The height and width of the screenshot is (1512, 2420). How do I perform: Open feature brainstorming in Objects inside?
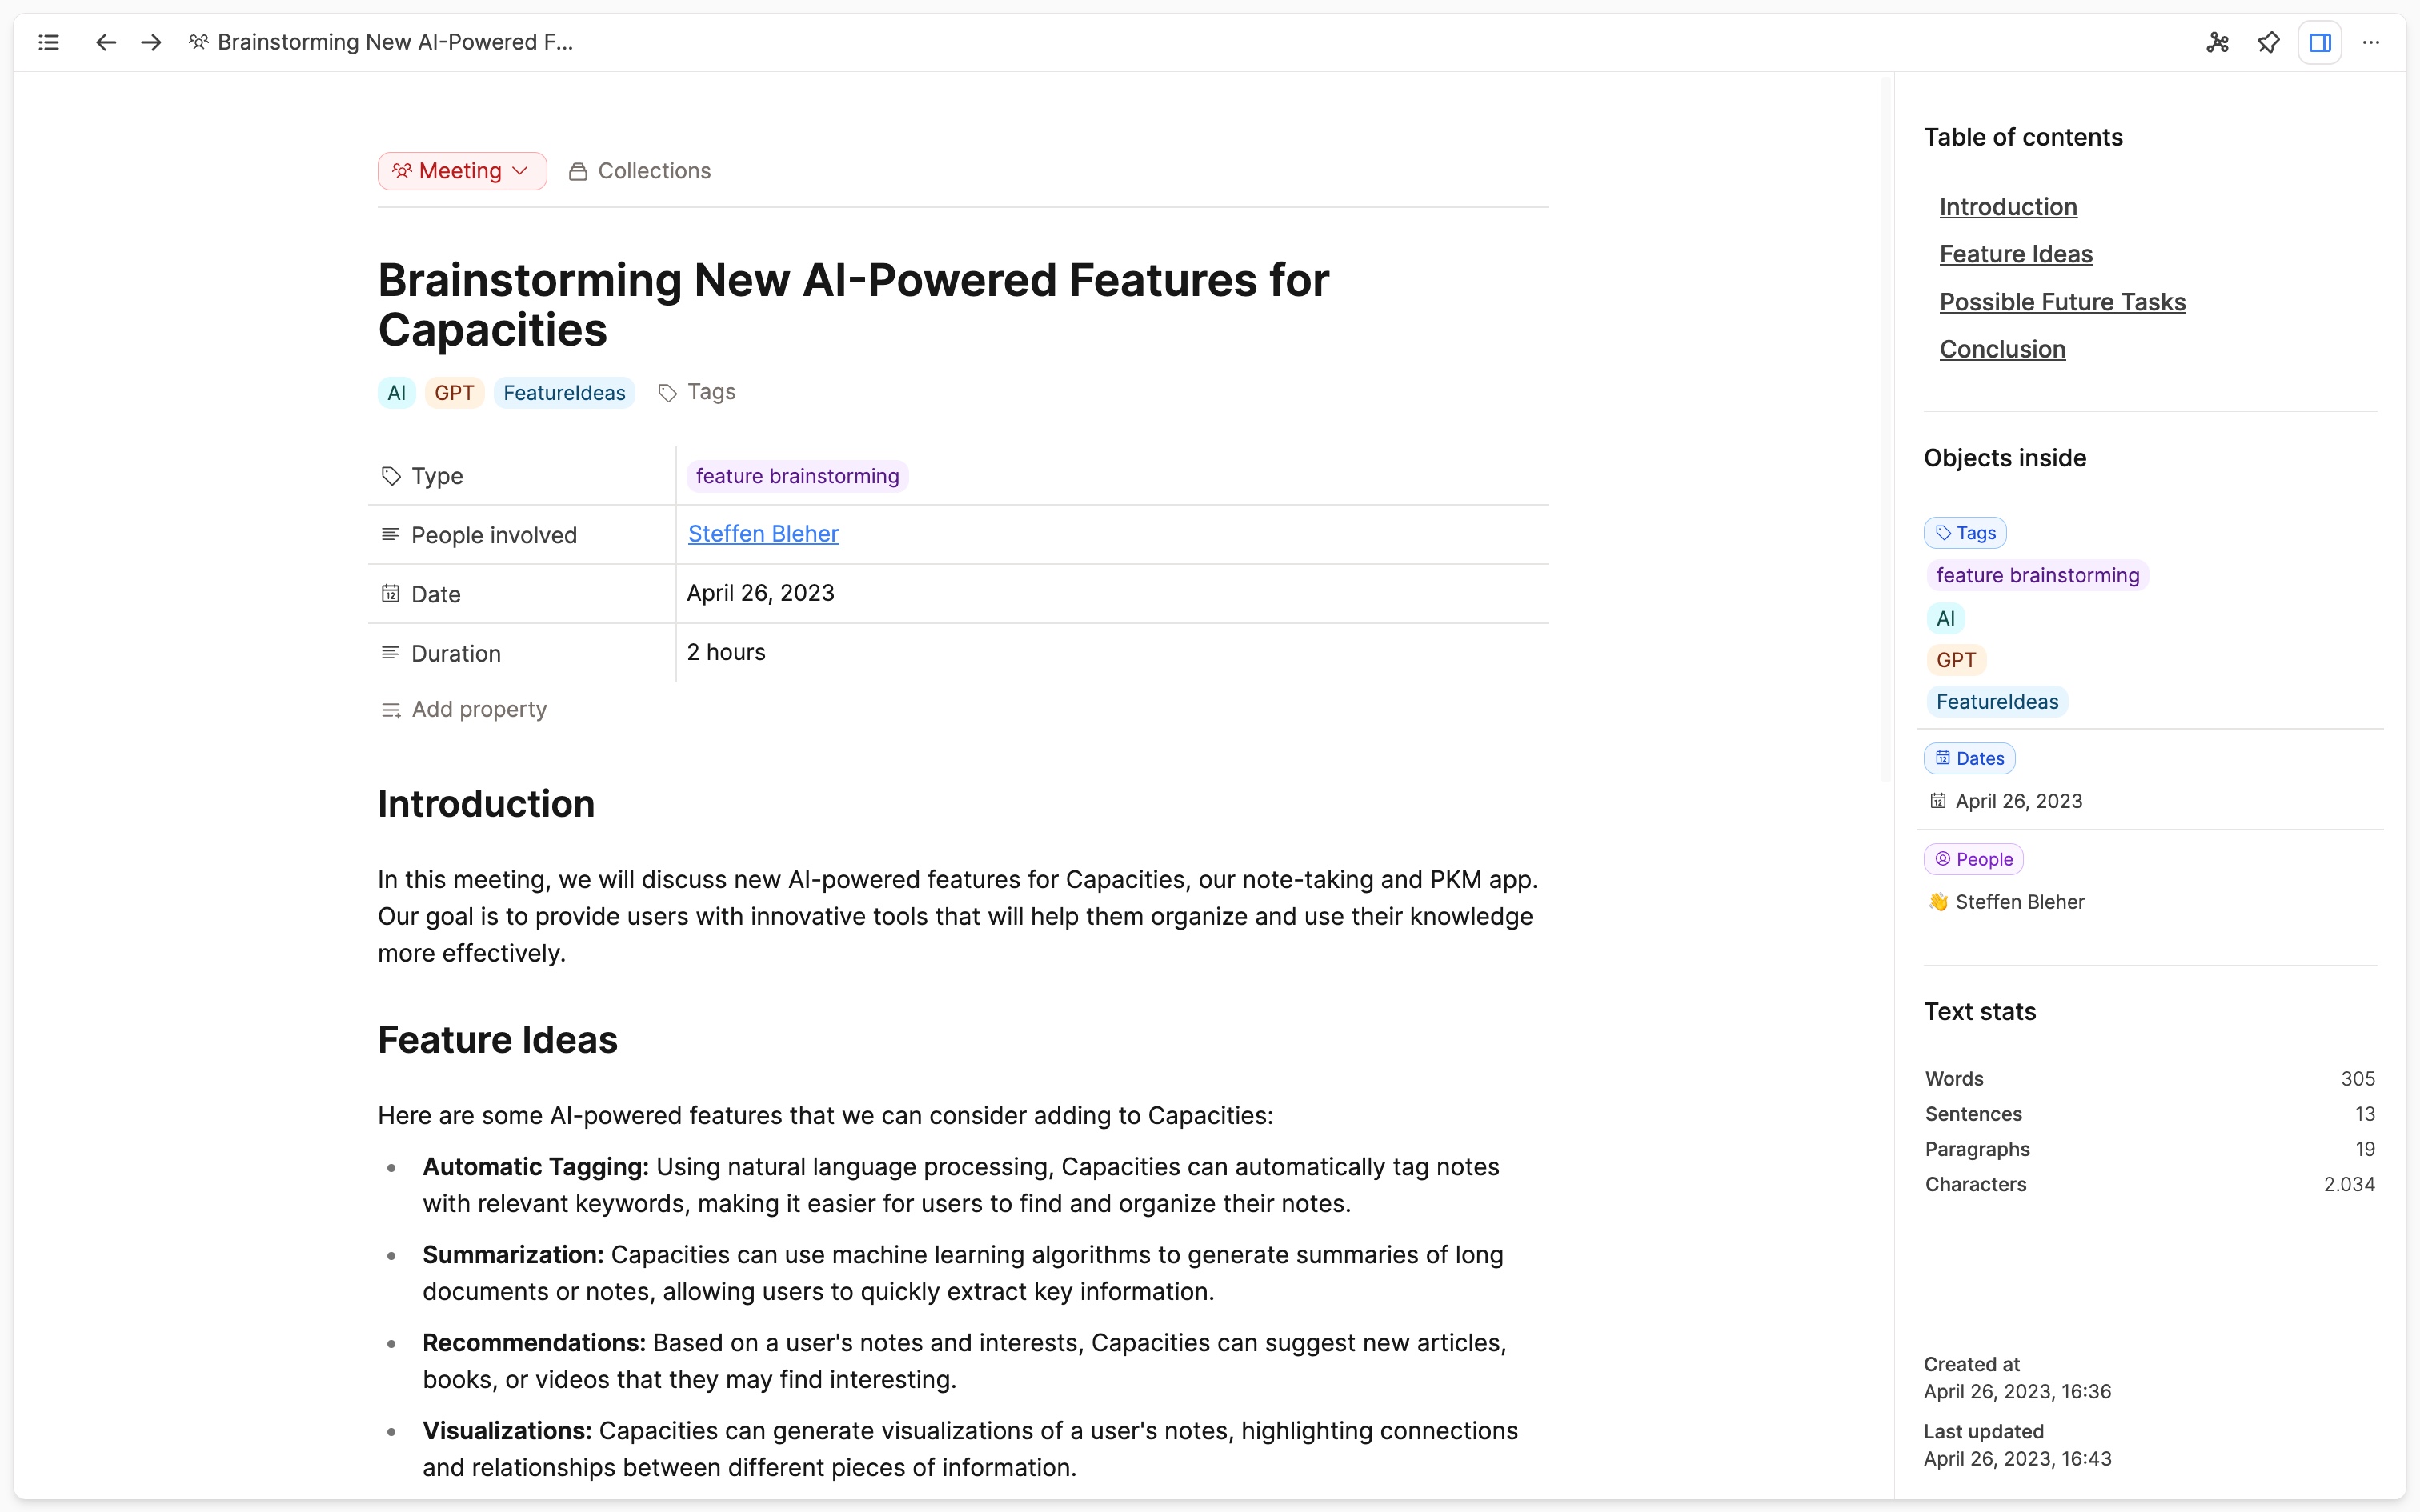click(2037, 575)
